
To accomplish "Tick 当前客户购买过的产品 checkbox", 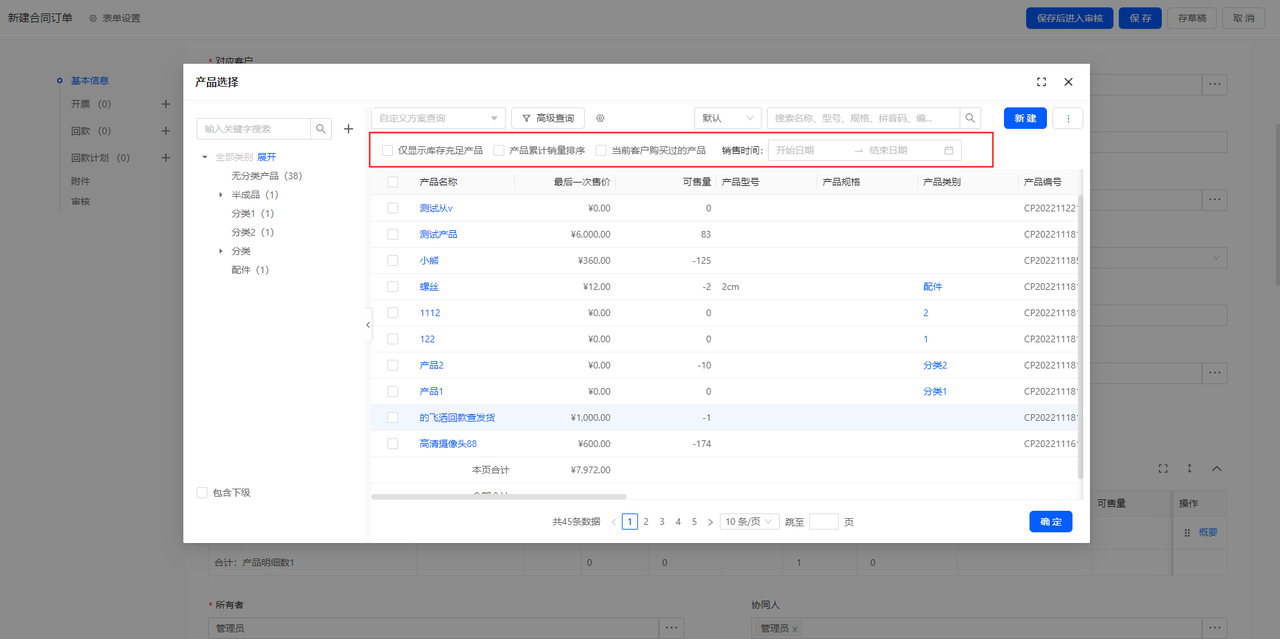I will click(601, 150).
